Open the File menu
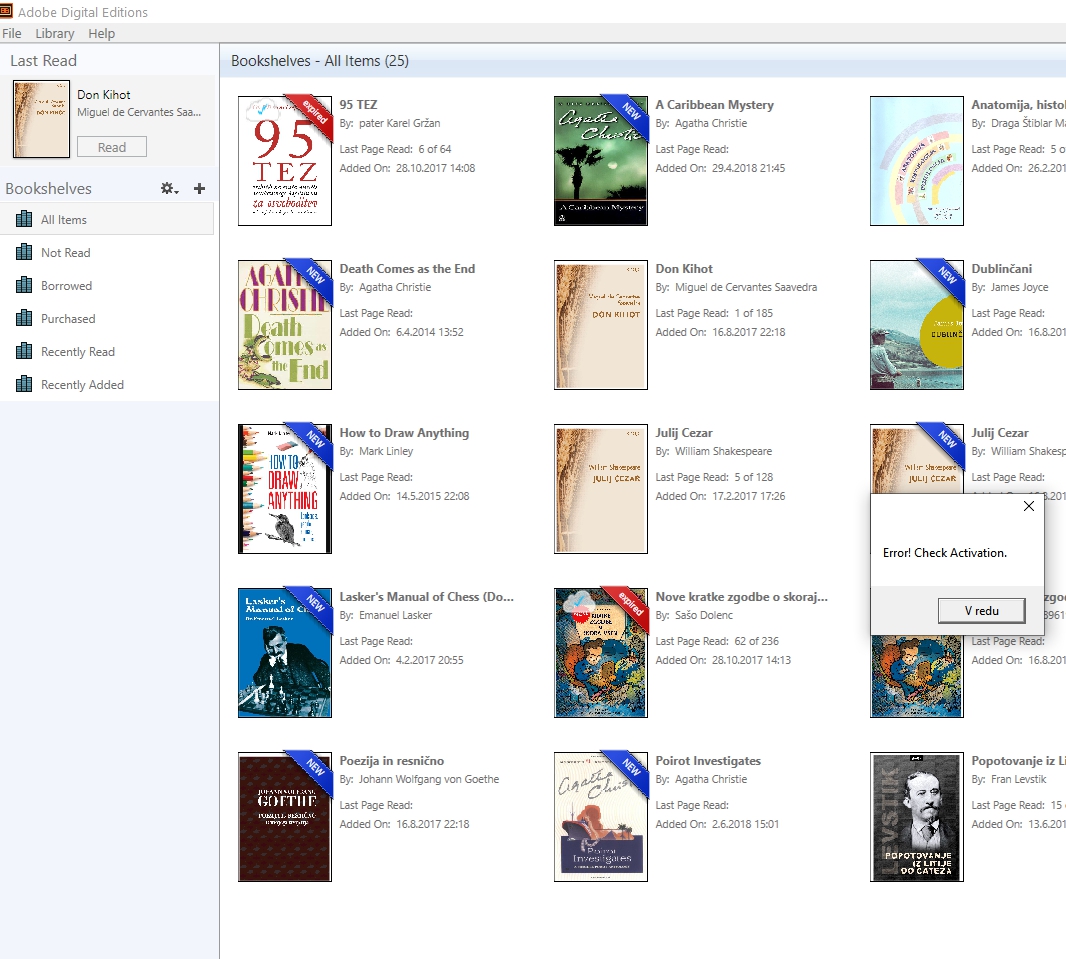This screenshot has height=959, width=1066. pos(12,33)
